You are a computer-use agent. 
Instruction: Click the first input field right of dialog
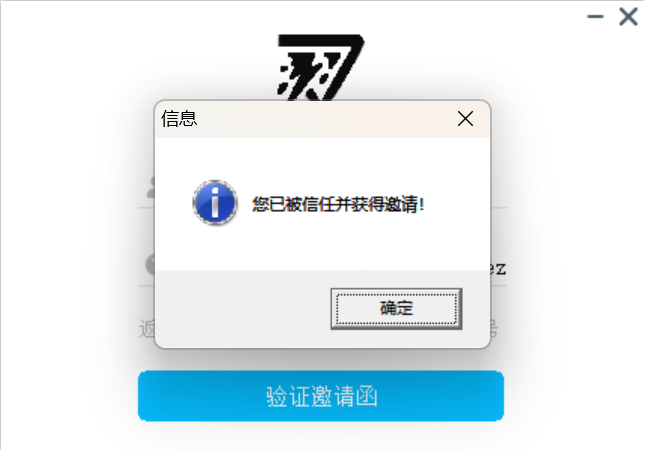tap(499, 191)
